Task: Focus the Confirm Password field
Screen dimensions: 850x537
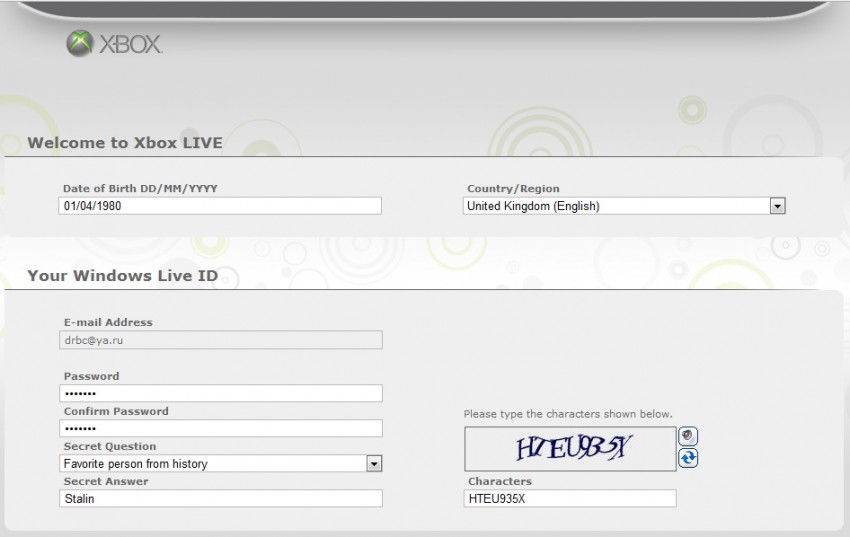Action: pyautogui.click(x=221, y=429)
